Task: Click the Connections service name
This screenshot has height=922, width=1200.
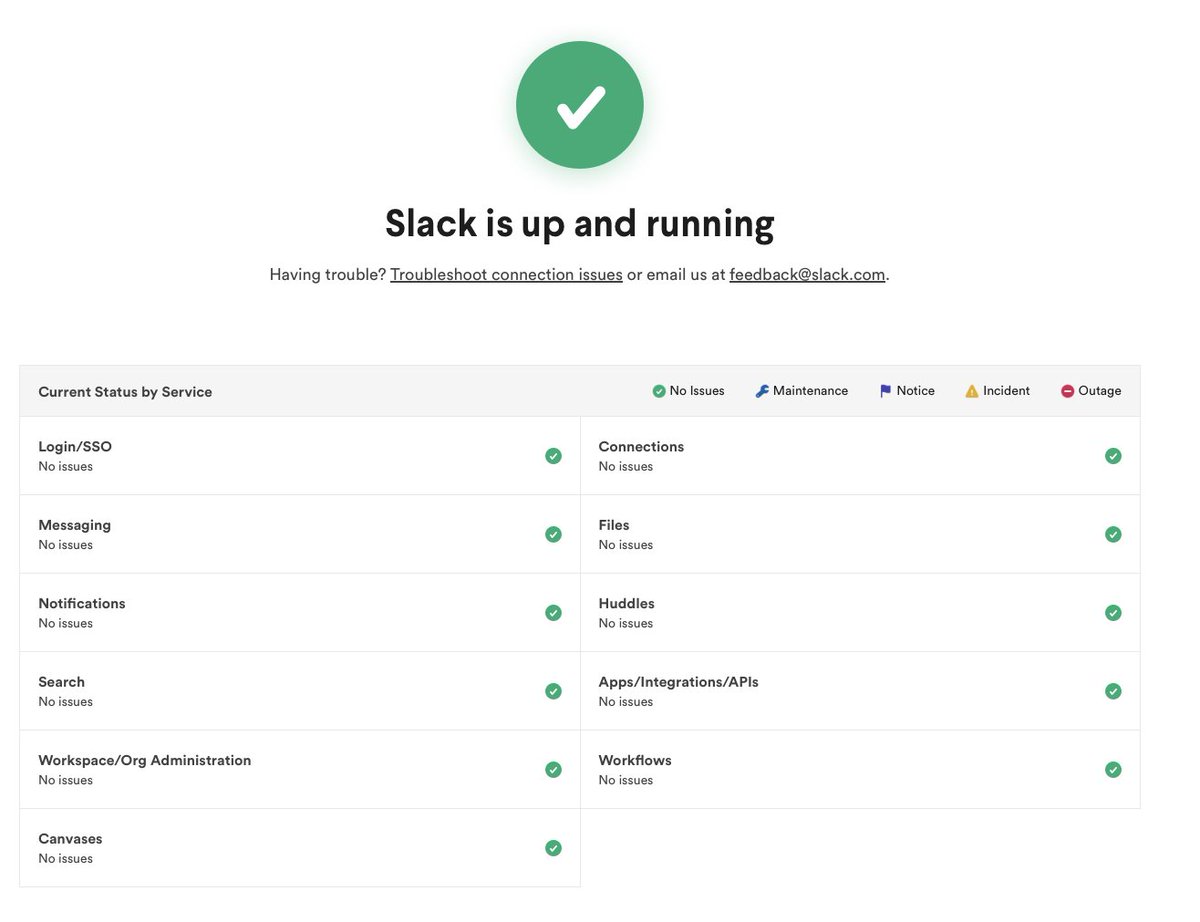Action: (x=641, y=447)
